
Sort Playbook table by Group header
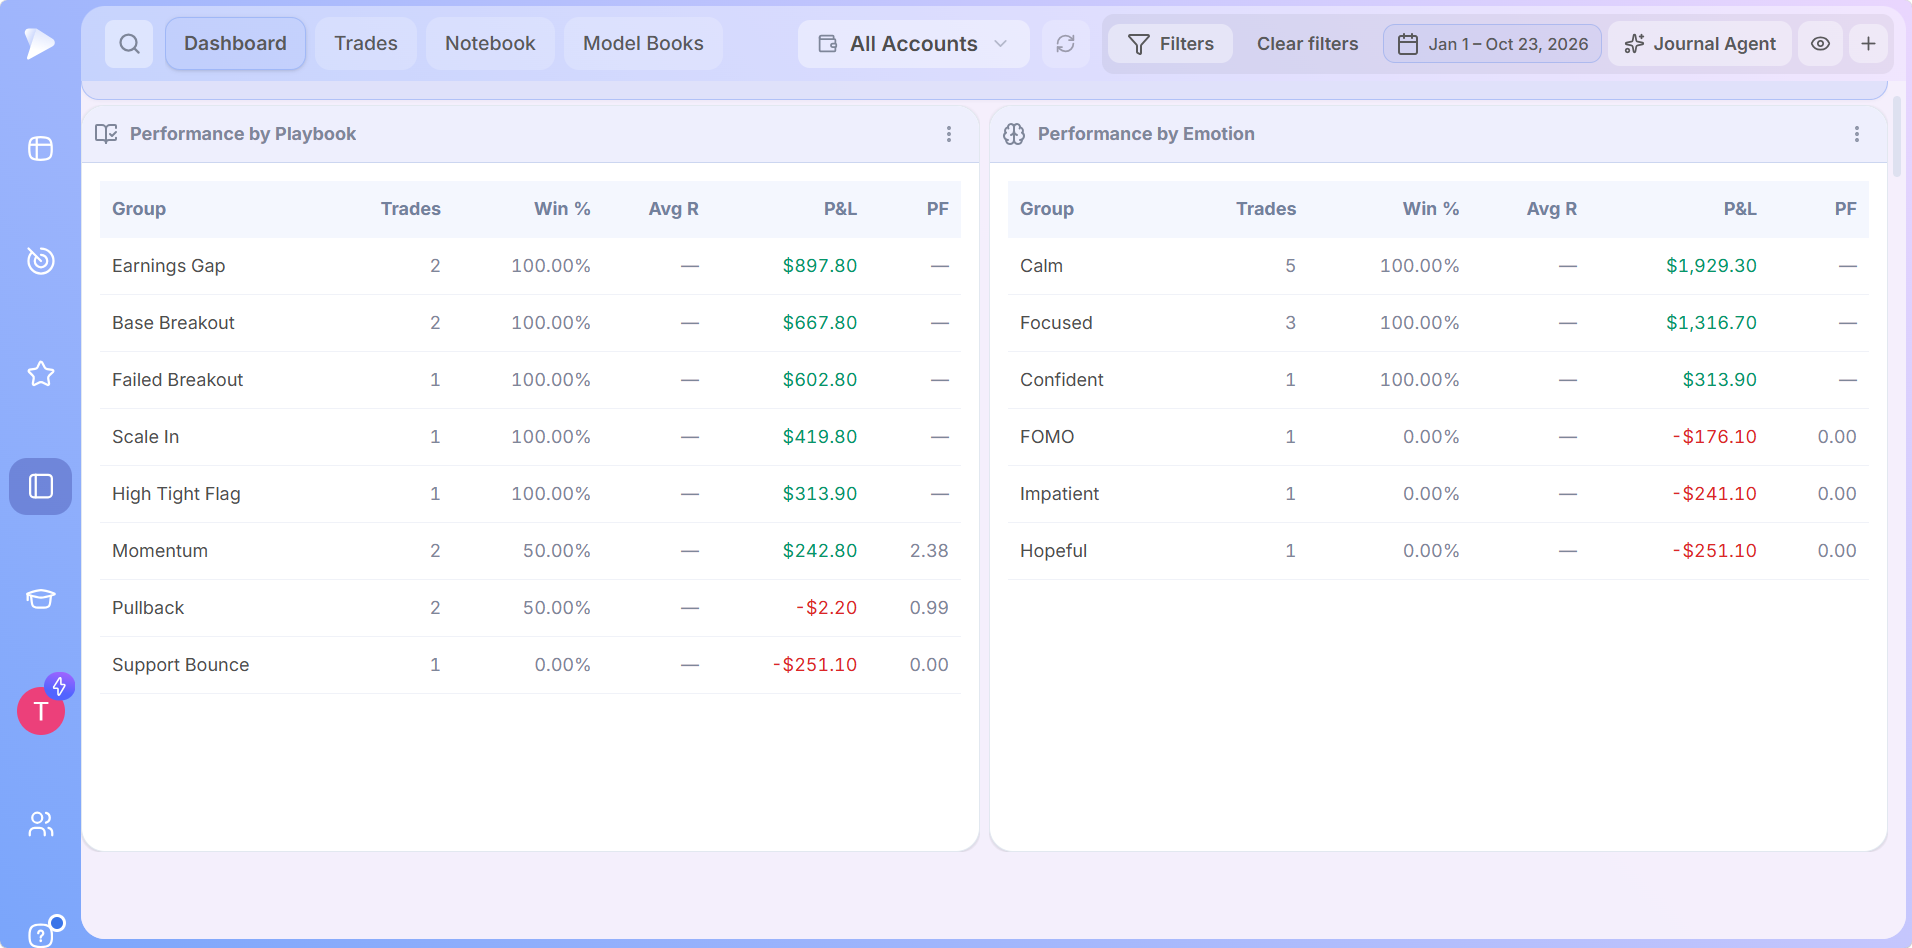click(139, 209)
